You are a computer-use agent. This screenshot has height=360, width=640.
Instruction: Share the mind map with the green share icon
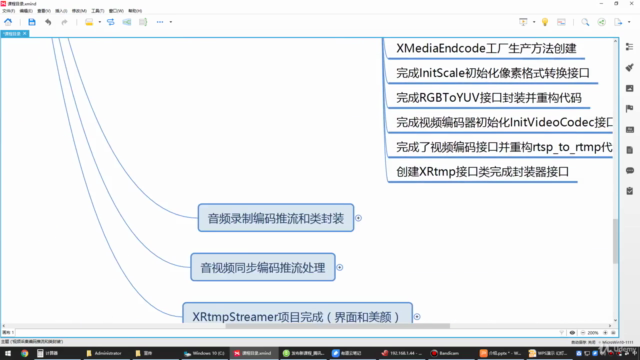(x=602, y=22)
